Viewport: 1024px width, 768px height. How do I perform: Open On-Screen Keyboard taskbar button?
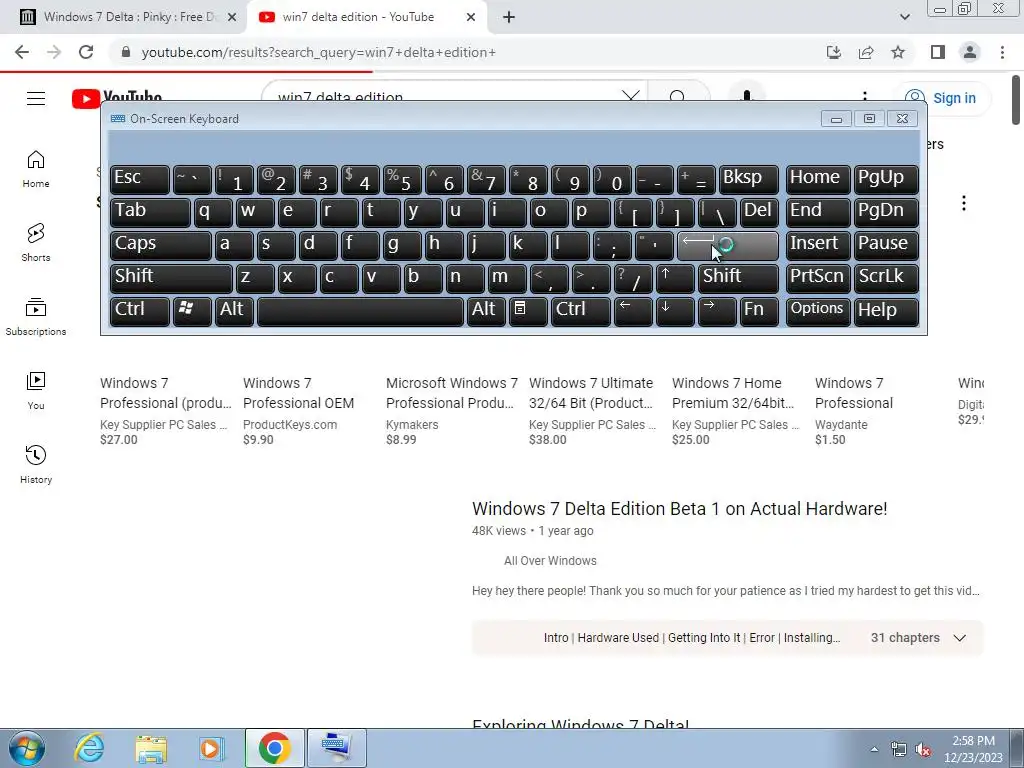(336, 748)
